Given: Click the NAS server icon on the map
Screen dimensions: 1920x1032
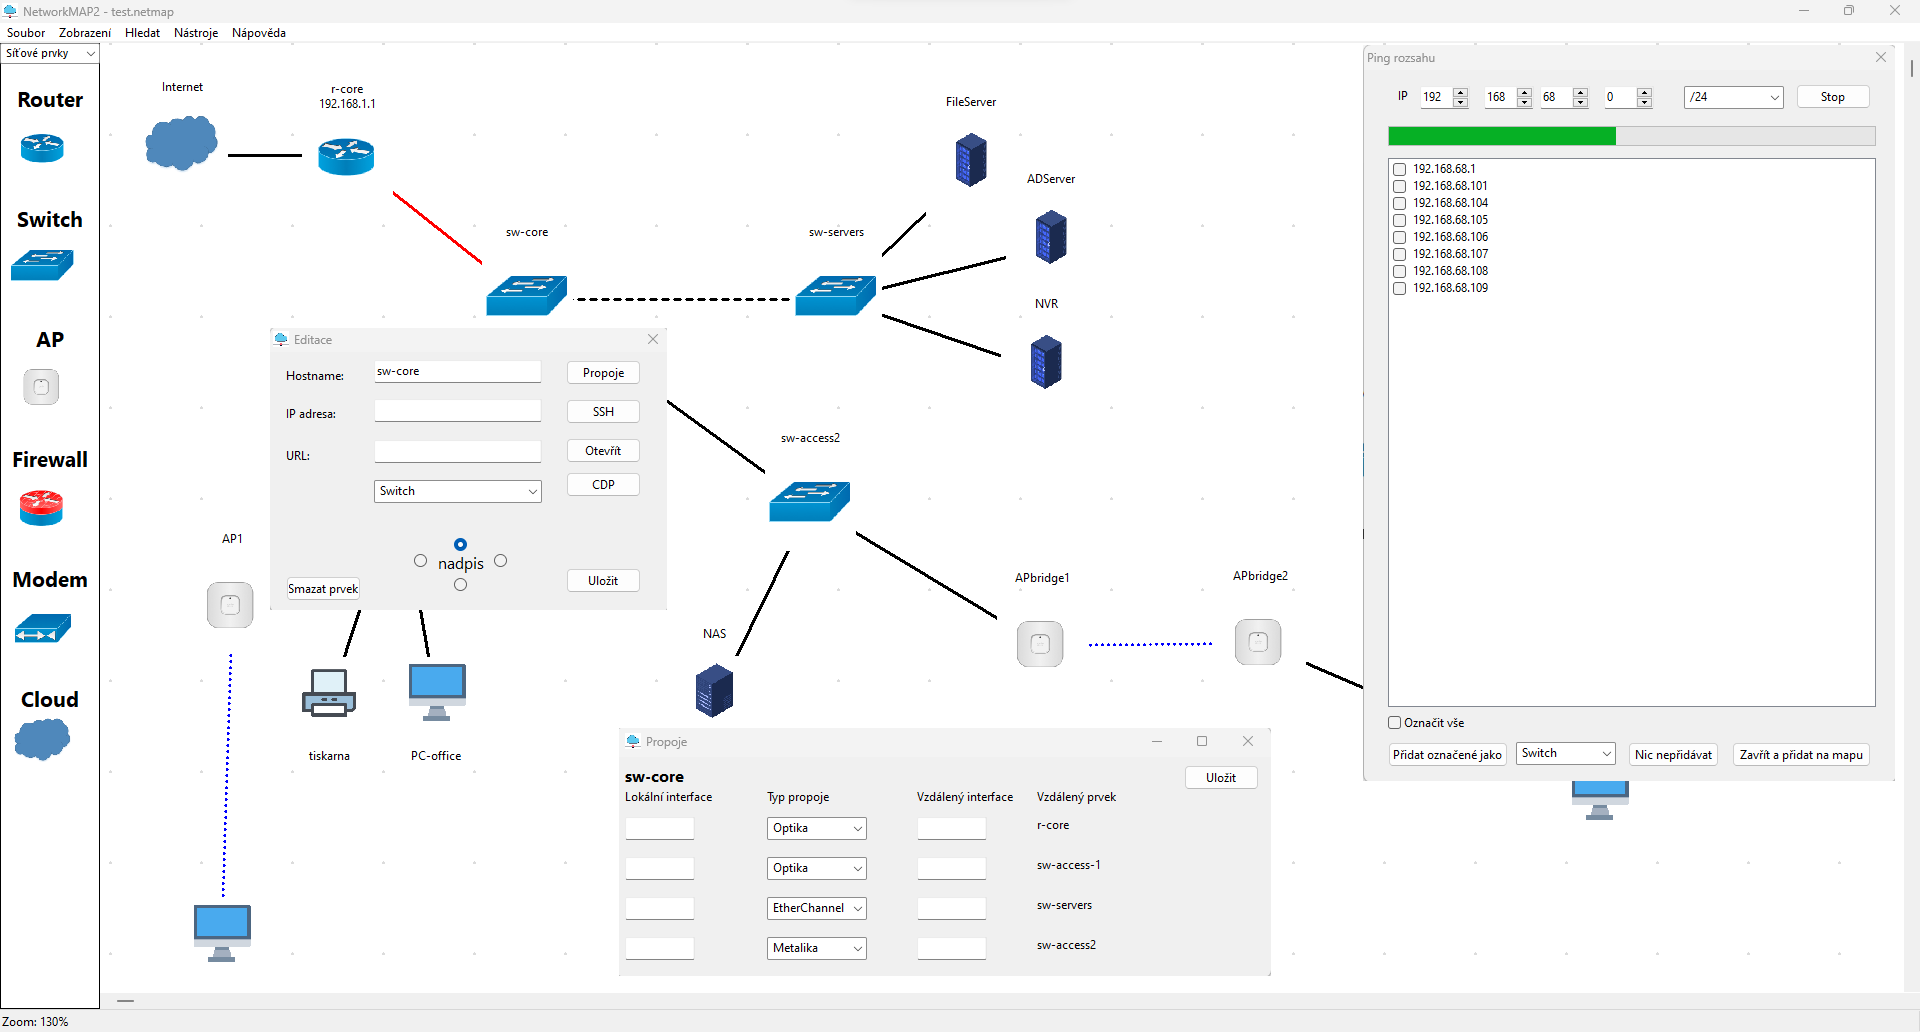Looking at the screenshot, I should pyautogui.click(x=714, y=690).
